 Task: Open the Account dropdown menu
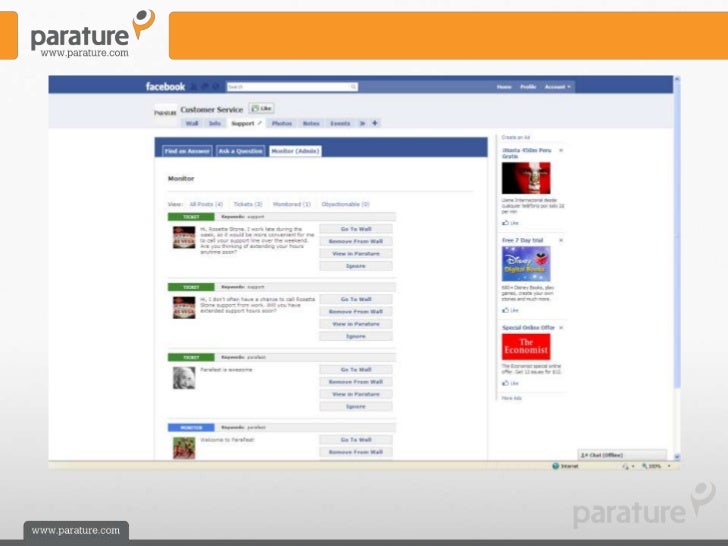[558, 87]
